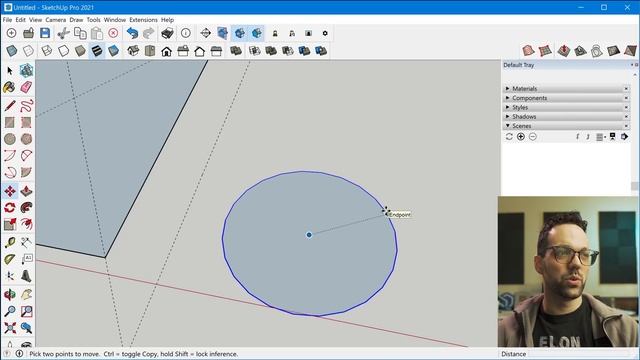The width and height of the screenshot is (640, 360).
Task: Select the Polygon drawing tool
Action: [x=27, y=139]
